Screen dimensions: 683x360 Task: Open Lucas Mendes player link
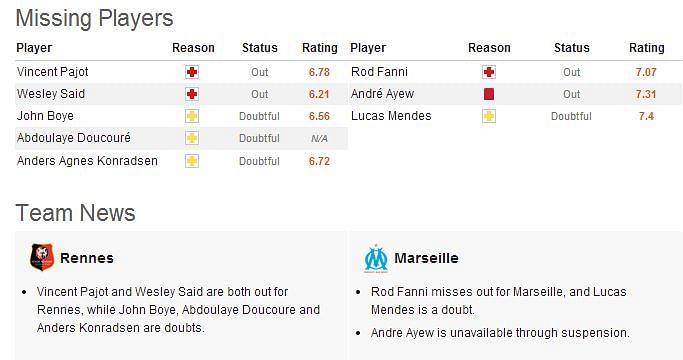(391, 116)
